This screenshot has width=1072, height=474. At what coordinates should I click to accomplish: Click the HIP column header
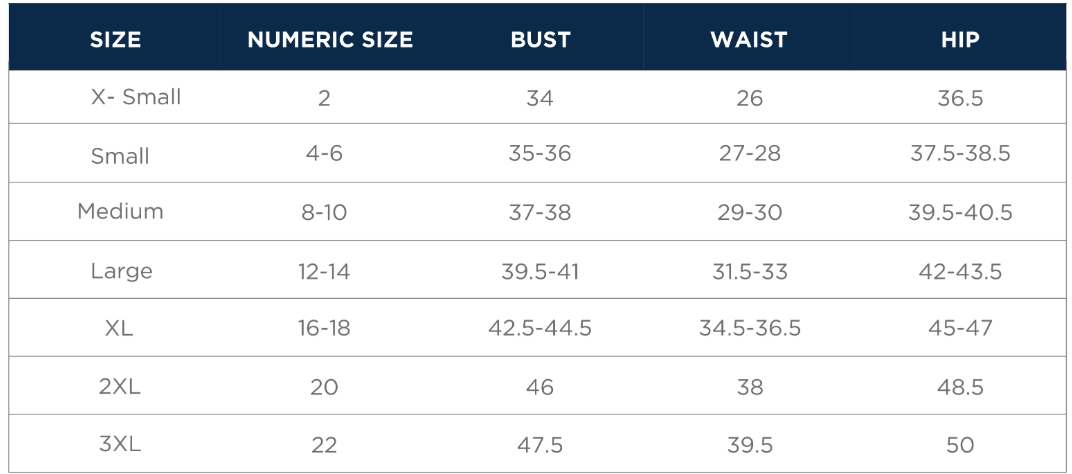[x=960, y=40]
